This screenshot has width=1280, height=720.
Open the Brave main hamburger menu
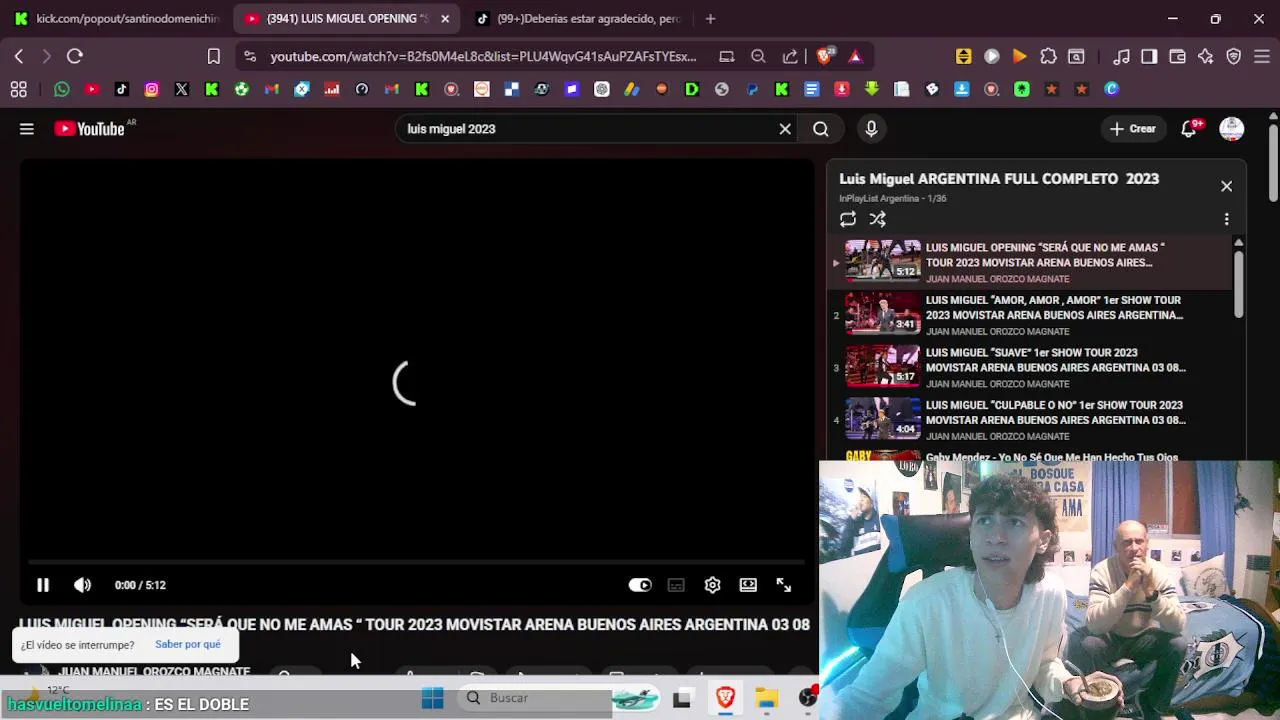click(x=1262, y=57)
